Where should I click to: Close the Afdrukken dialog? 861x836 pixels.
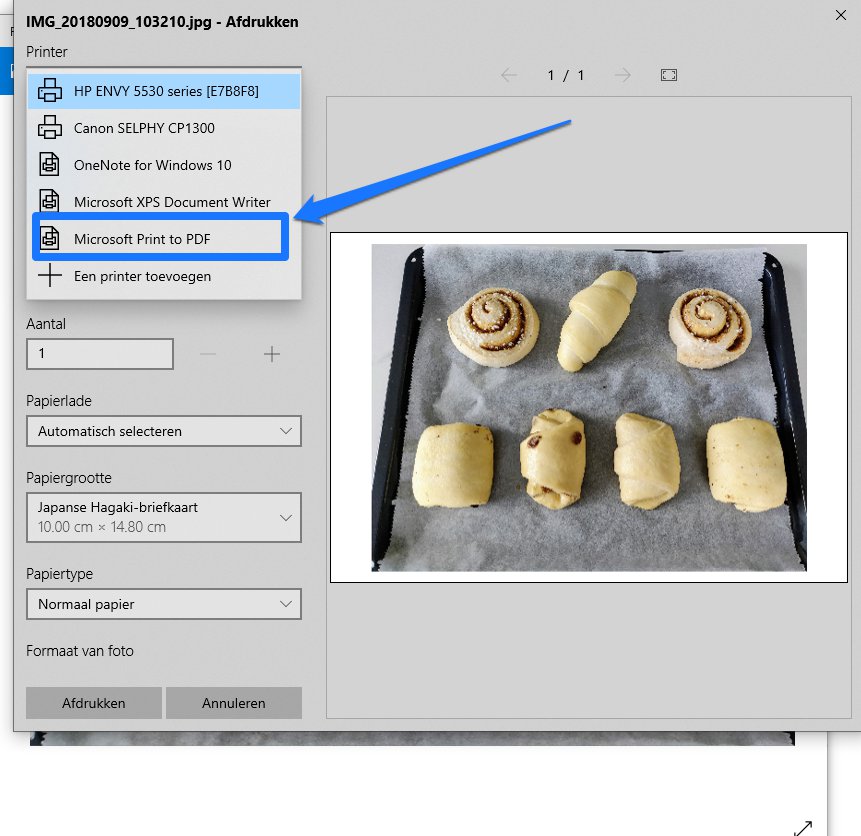tap(841, 15)
